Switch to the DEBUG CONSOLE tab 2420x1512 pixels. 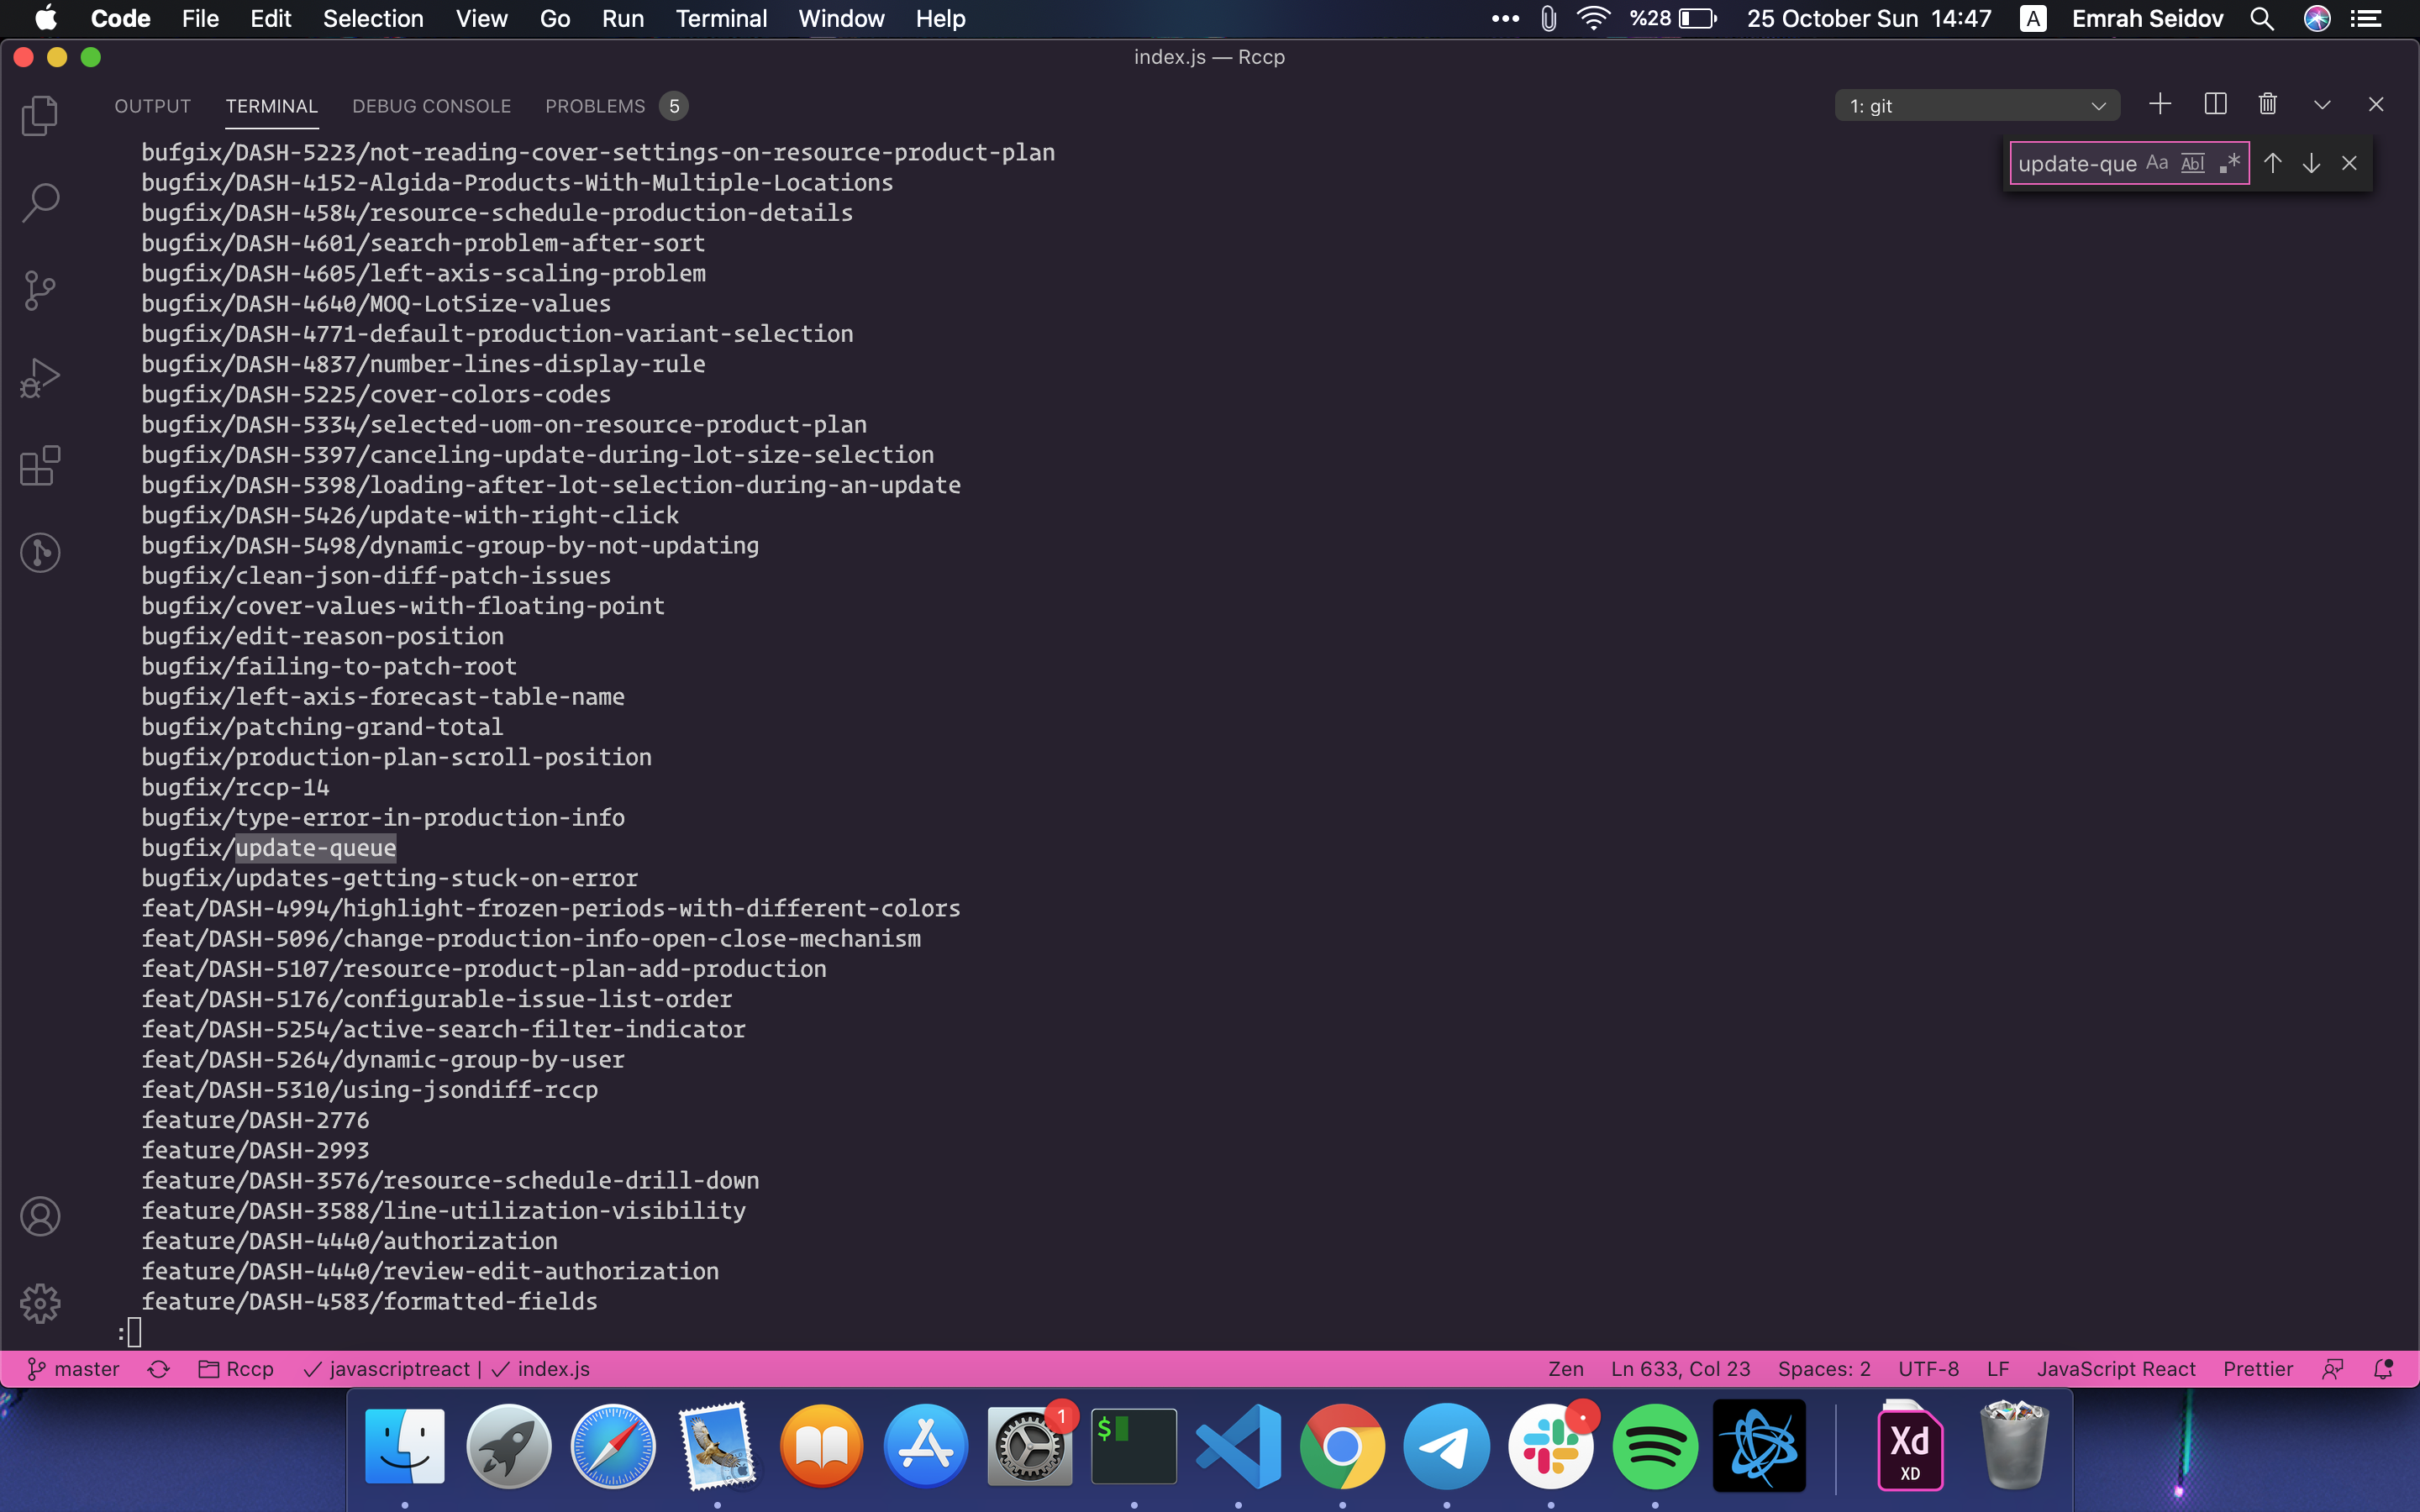[431, 106]
